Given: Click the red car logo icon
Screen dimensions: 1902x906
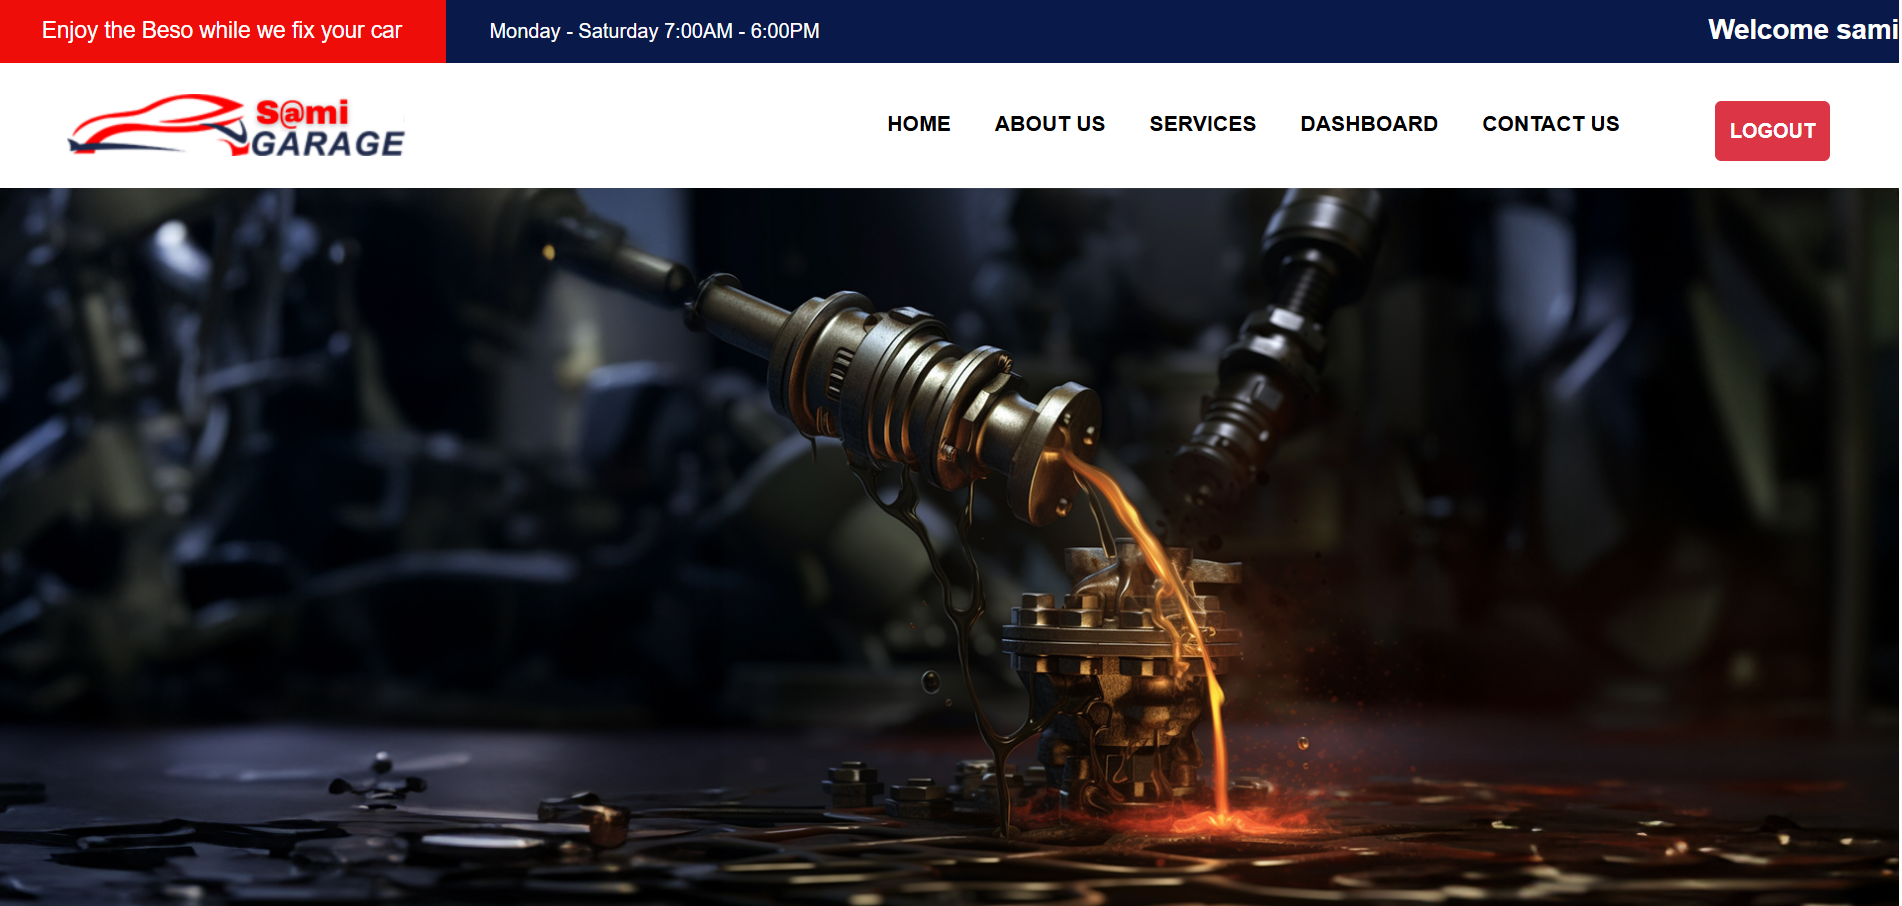Looking at the screenshot, I should pos(155,125).
